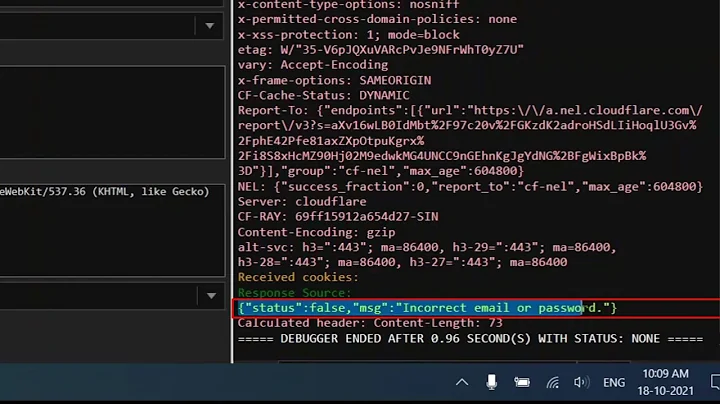Viewport: 720px width, 404px height.
Task: Open the upper dropdown arrow in left panel
Action: click(210, 26)
